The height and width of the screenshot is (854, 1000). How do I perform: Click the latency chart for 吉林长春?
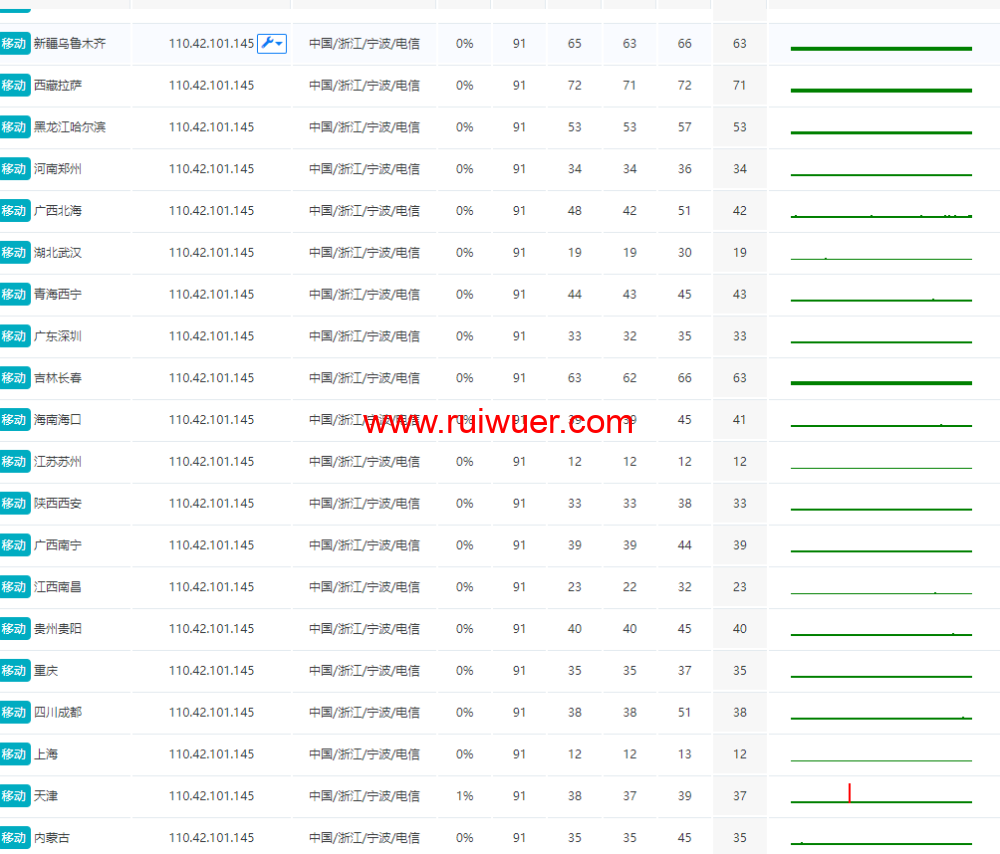pos(881,382)
